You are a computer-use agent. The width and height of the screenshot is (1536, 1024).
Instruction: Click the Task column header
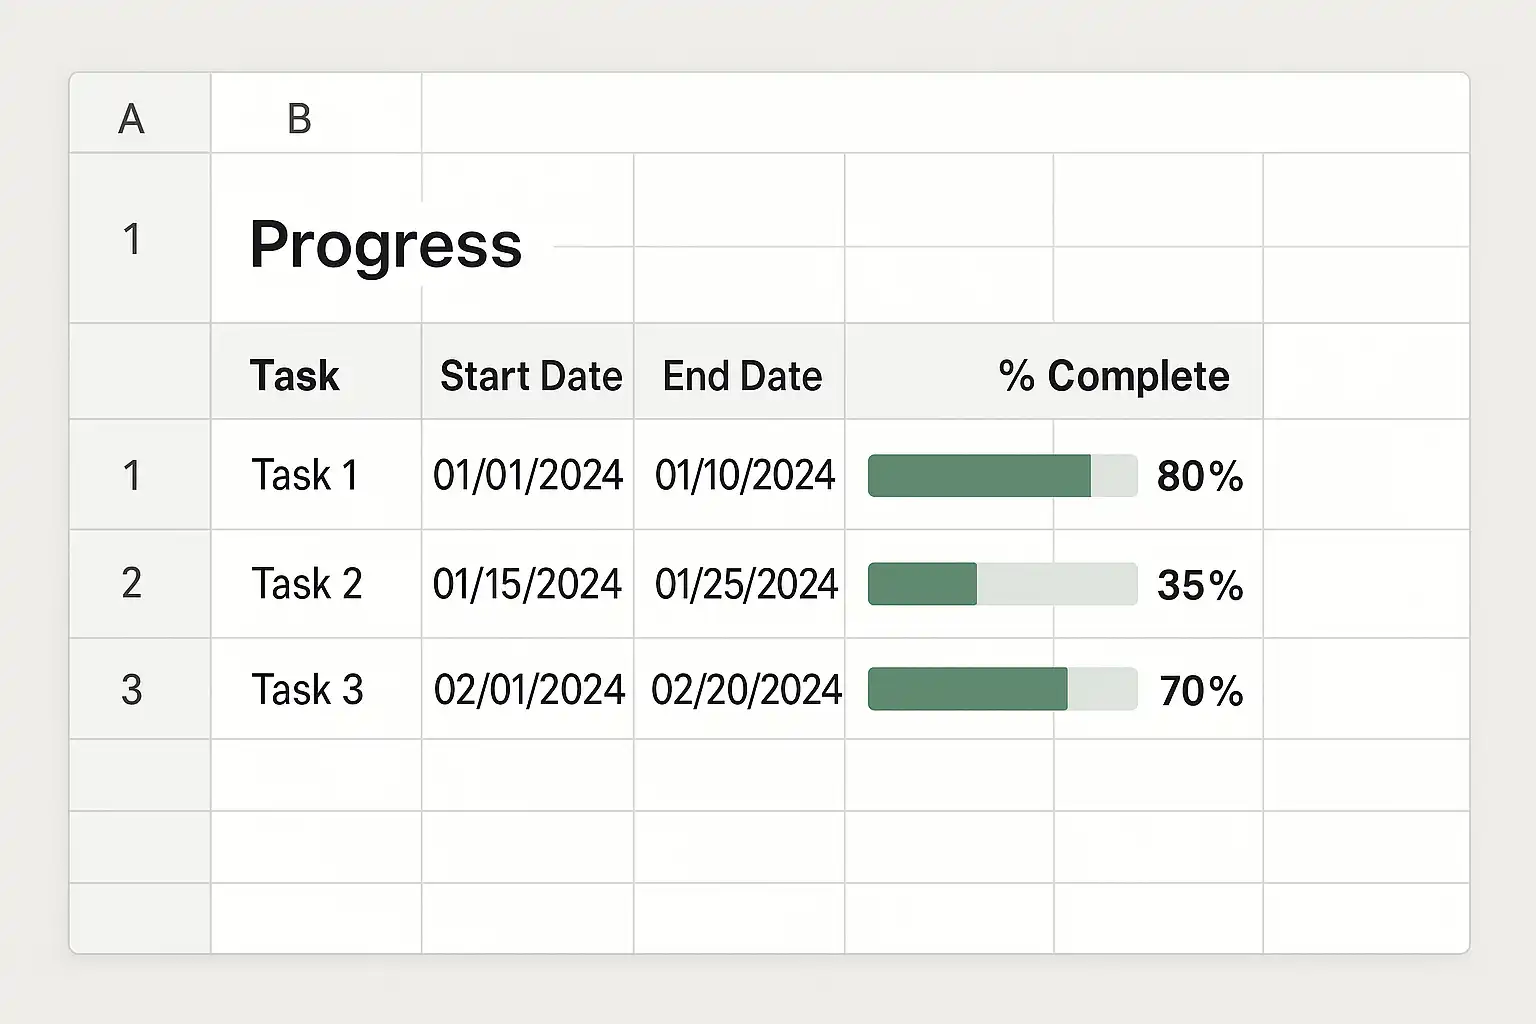coord(295,376)
